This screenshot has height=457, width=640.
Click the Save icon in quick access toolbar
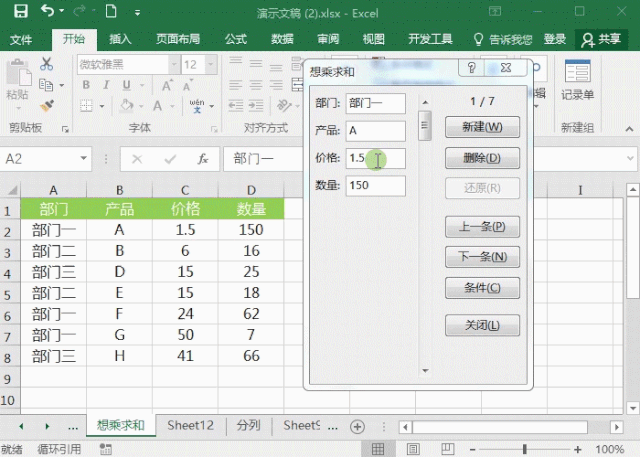pos(20,12)
